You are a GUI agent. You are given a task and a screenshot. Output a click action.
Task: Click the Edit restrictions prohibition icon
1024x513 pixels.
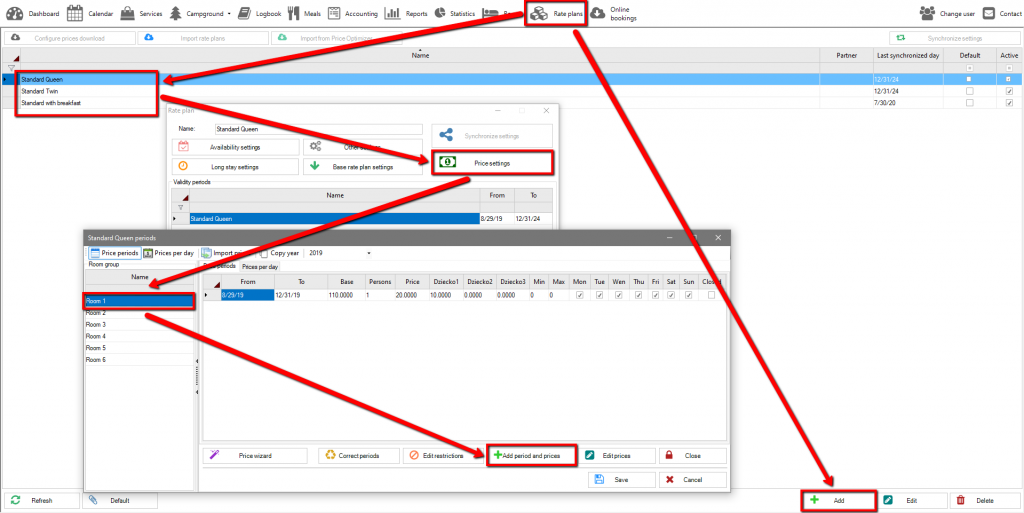coord(415,456)
